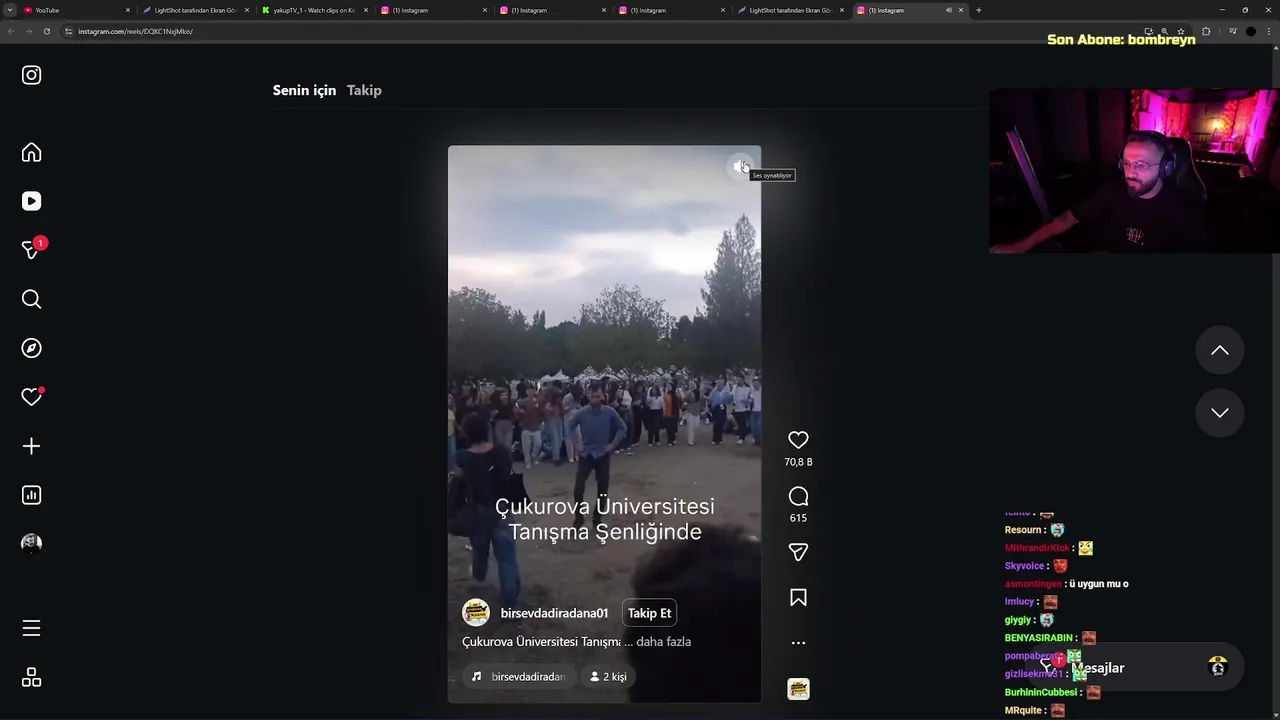Close the yakupTV_1 Watch clips tab

(366, 10)
